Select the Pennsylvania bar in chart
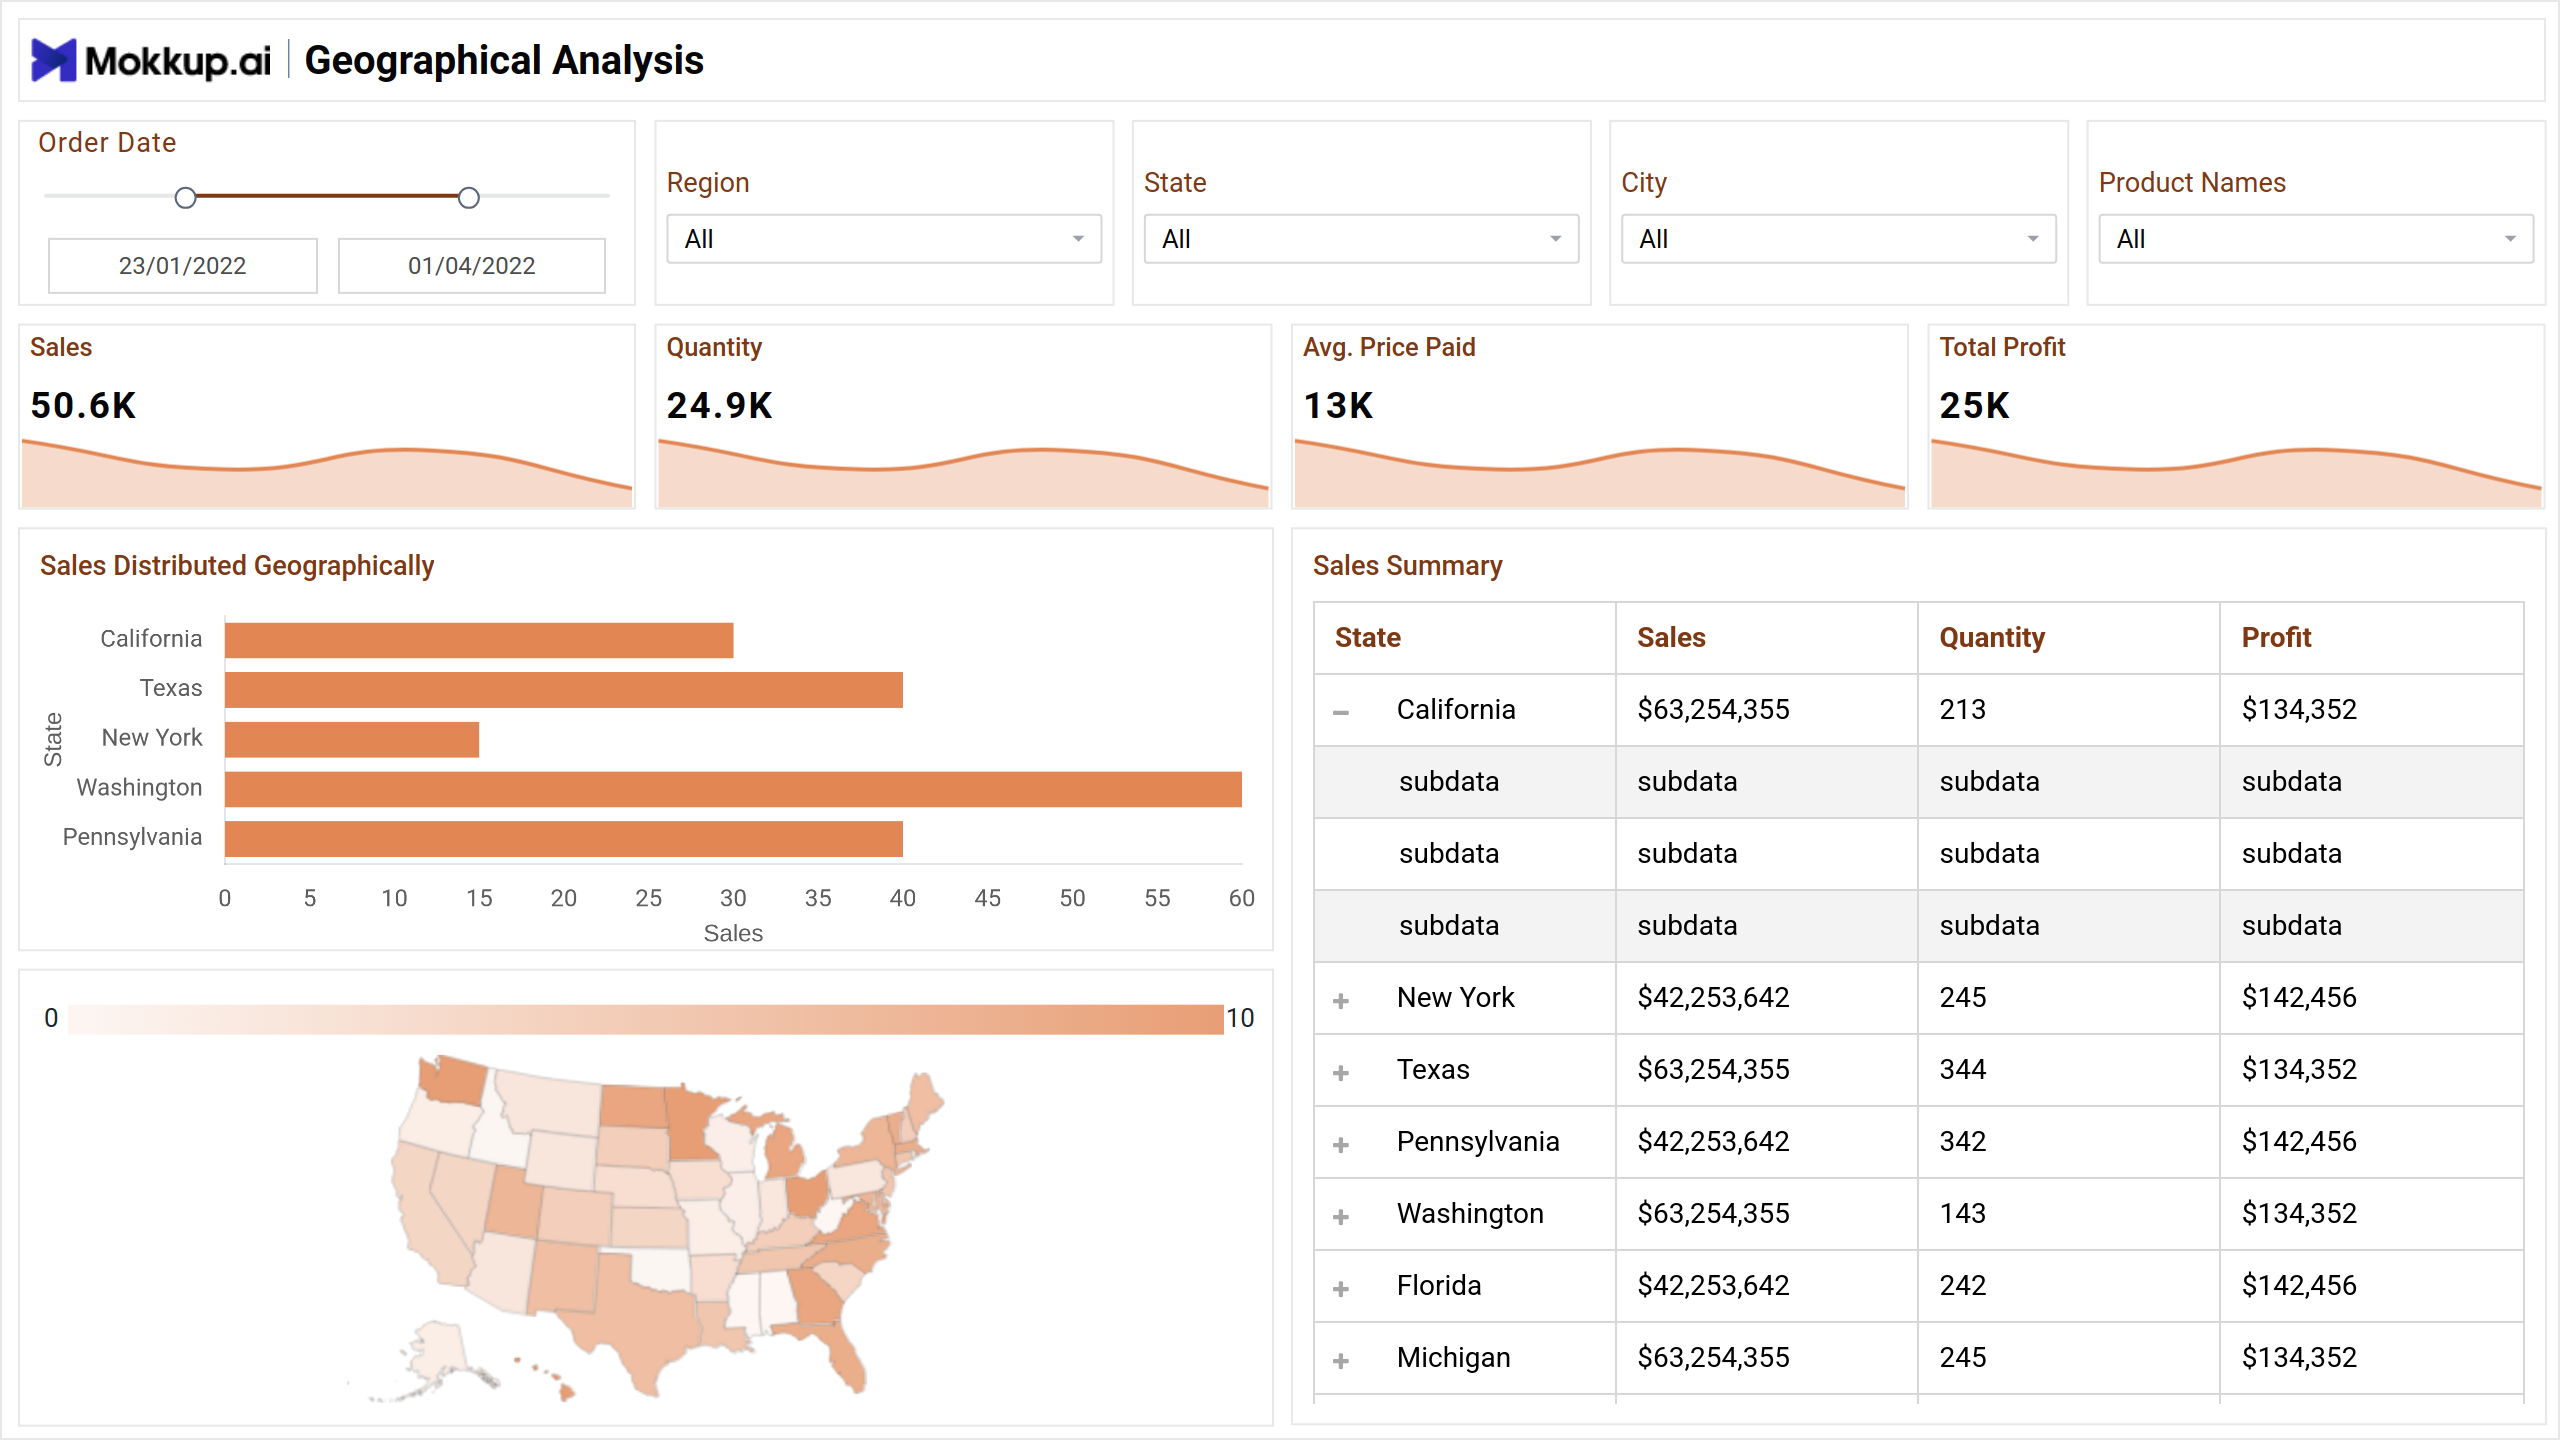This screenshot has width=2560, height=1440. pyautogui.click(x=564, y=839)
